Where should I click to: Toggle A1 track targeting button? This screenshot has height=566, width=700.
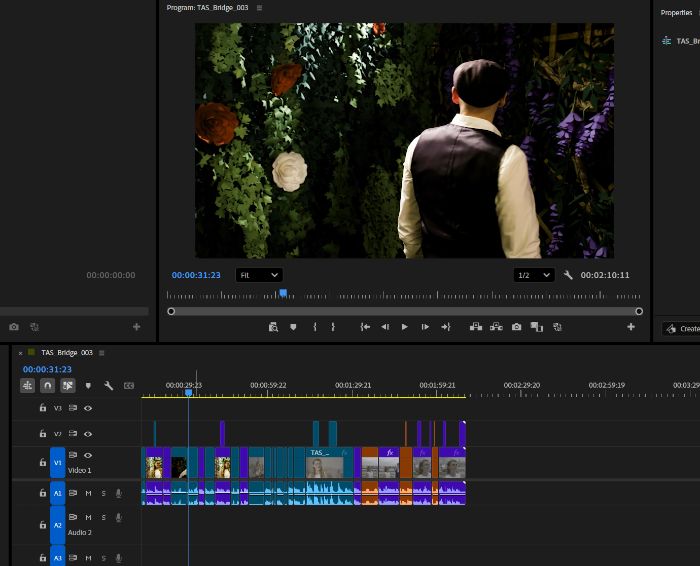(x=58, y=493)
